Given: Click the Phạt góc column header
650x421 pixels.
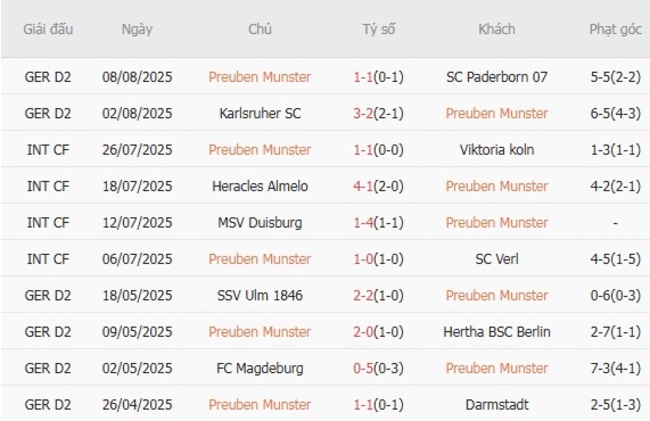Looking at the screenshot, I should (x=615, y=29).
